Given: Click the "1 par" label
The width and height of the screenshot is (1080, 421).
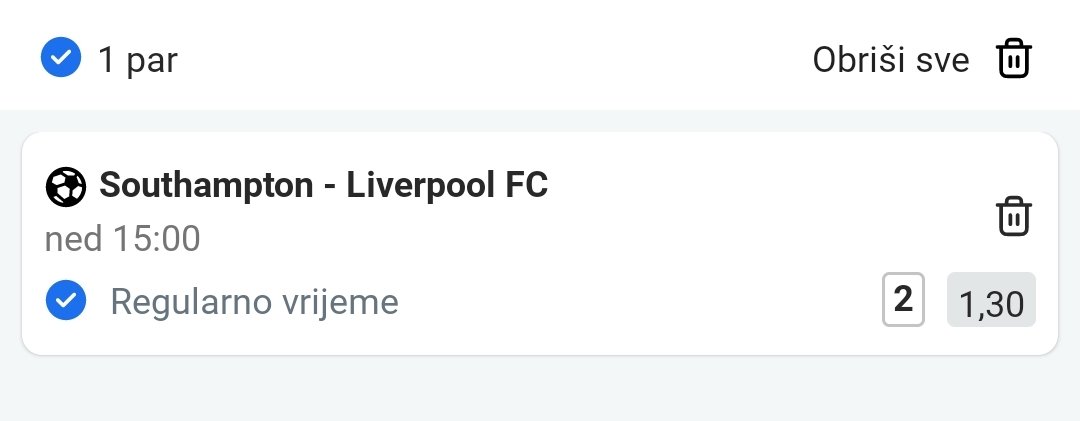Looking at the screenshot, I should coord(137,60).
